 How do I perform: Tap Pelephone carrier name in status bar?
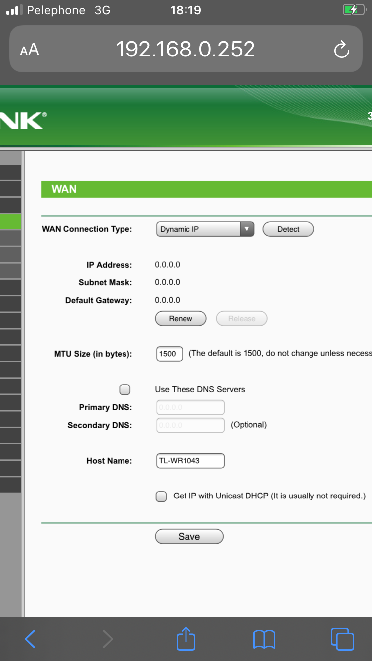click(x=56, y=10)
